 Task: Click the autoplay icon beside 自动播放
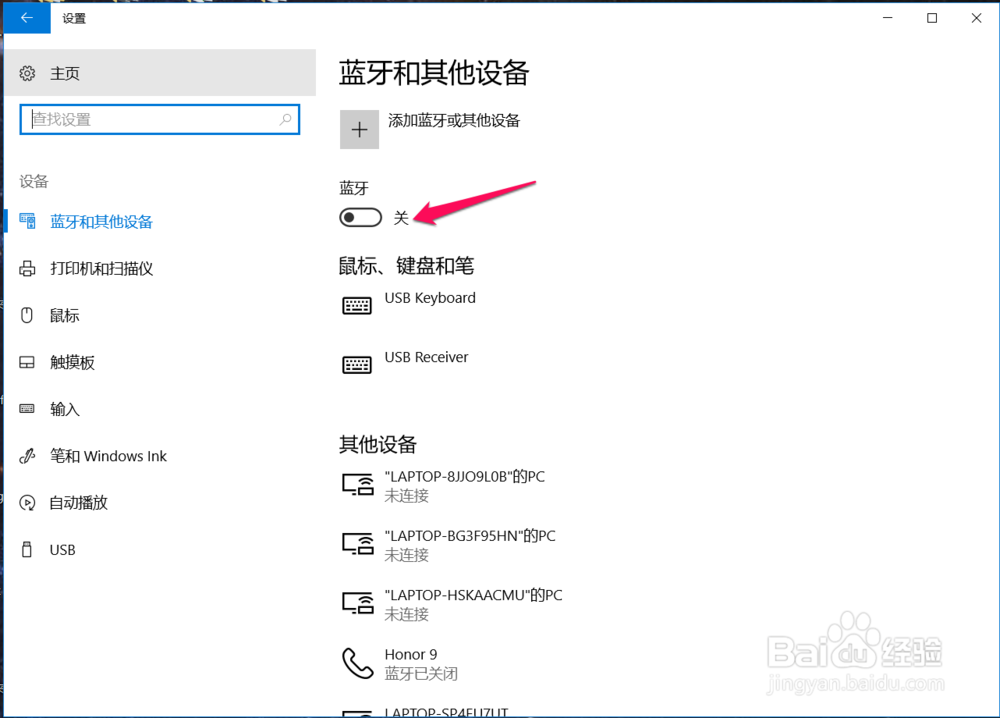(x=27, y=502)
